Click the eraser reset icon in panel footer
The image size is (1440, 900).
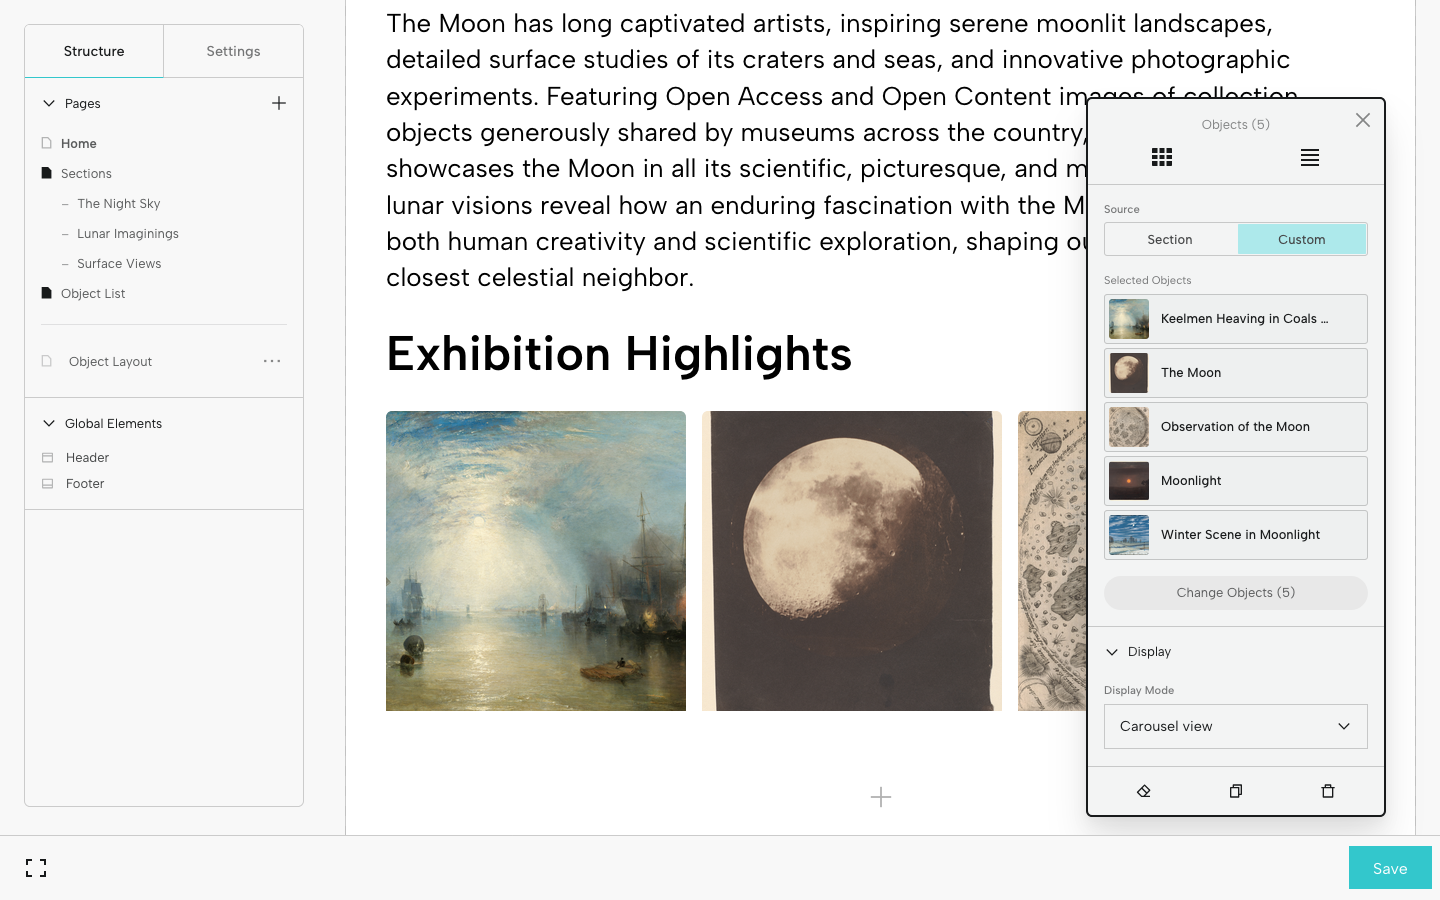click(x=1144, y=791)
